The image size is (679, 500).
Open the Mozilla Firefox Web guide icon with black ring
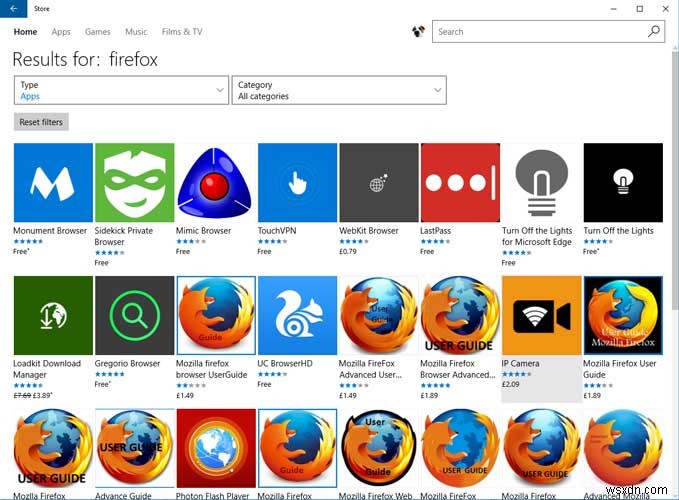[x=379, y=448]
